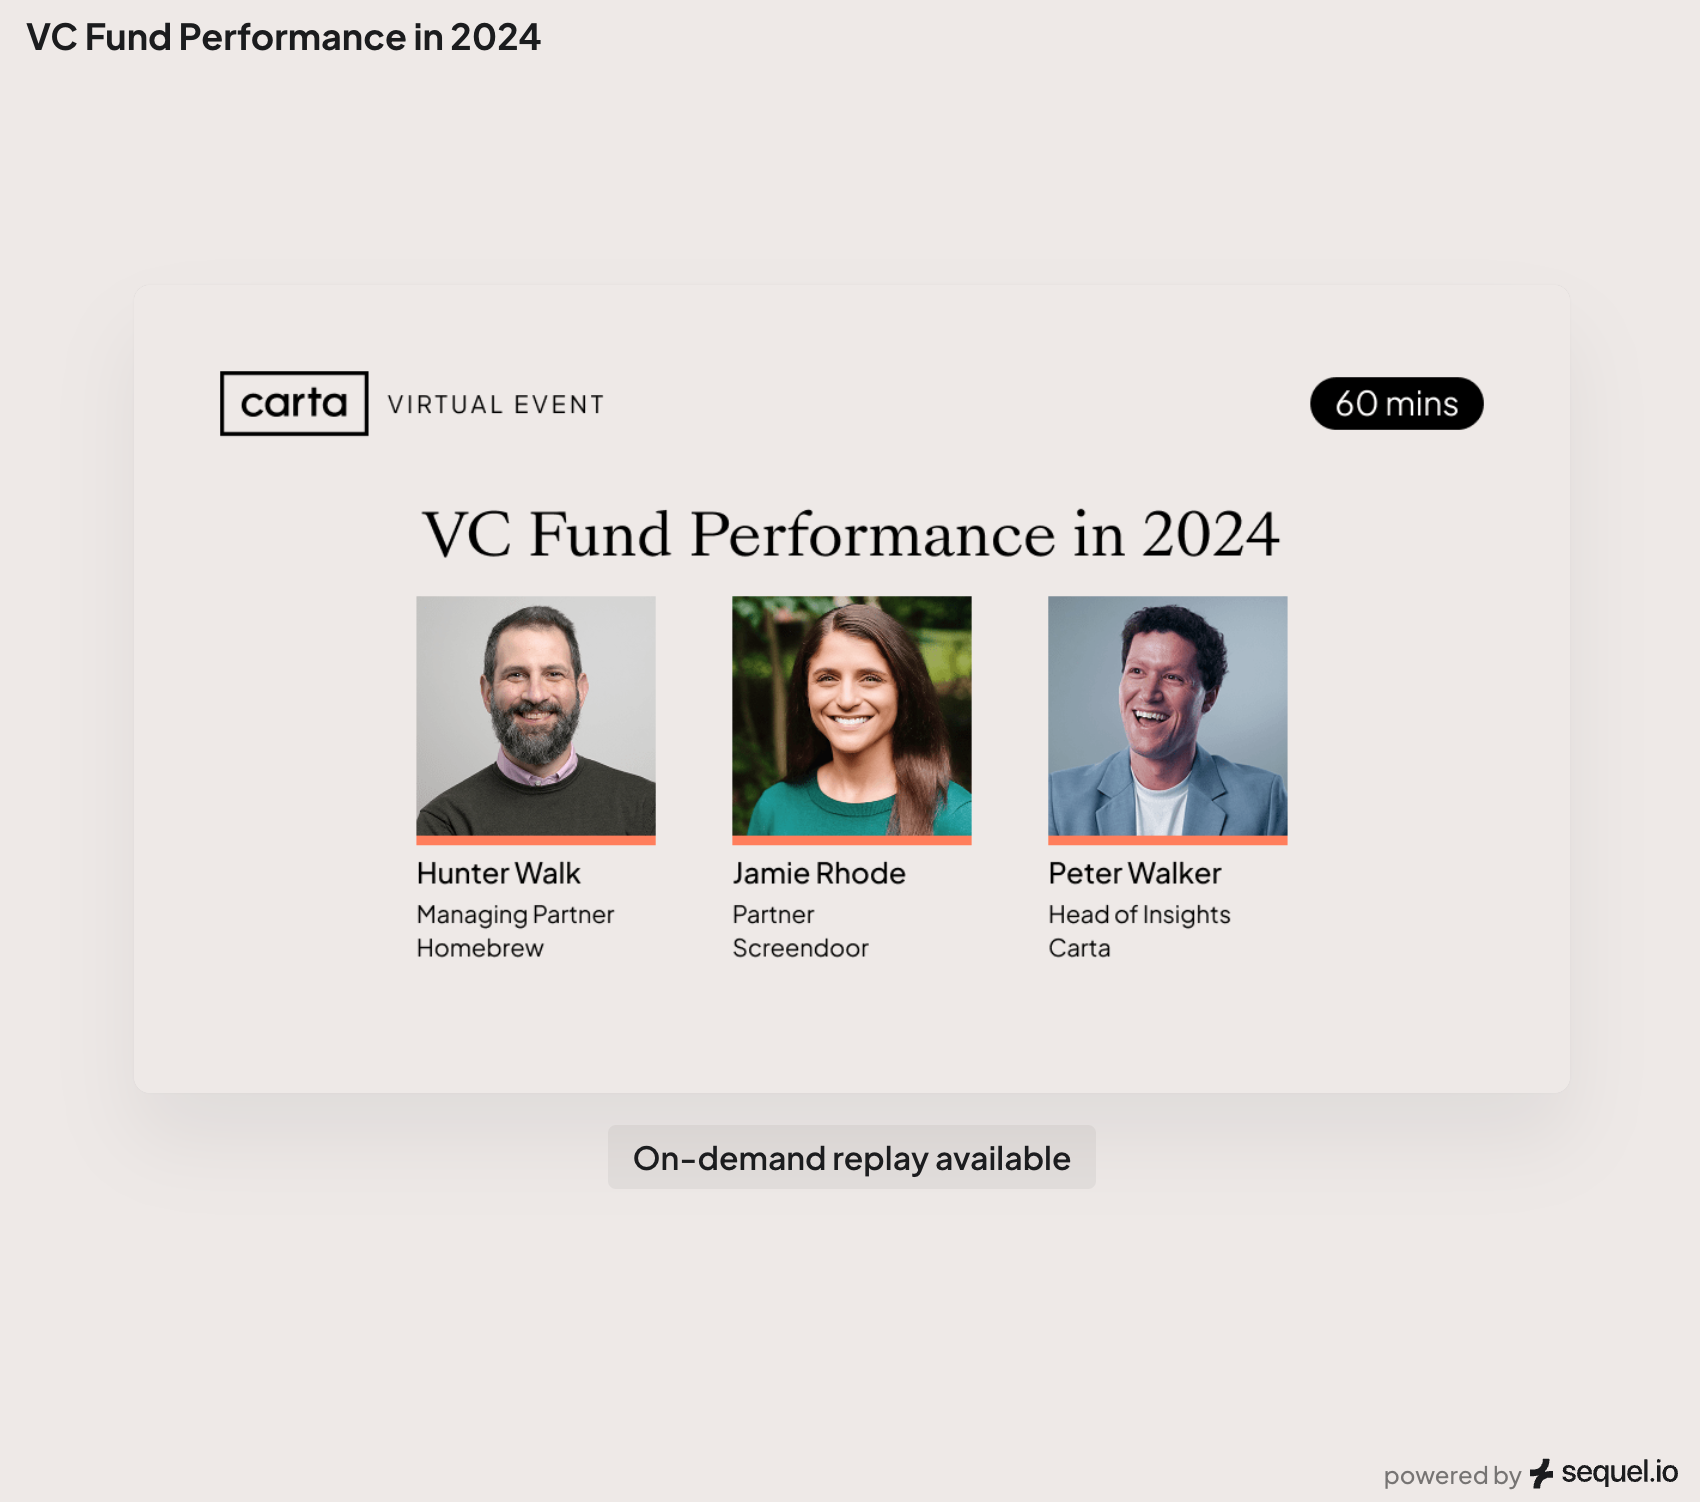Click the VIRTUAL EVENT label
This screenshot has height=1502, width=1700.
coord(494,404)
